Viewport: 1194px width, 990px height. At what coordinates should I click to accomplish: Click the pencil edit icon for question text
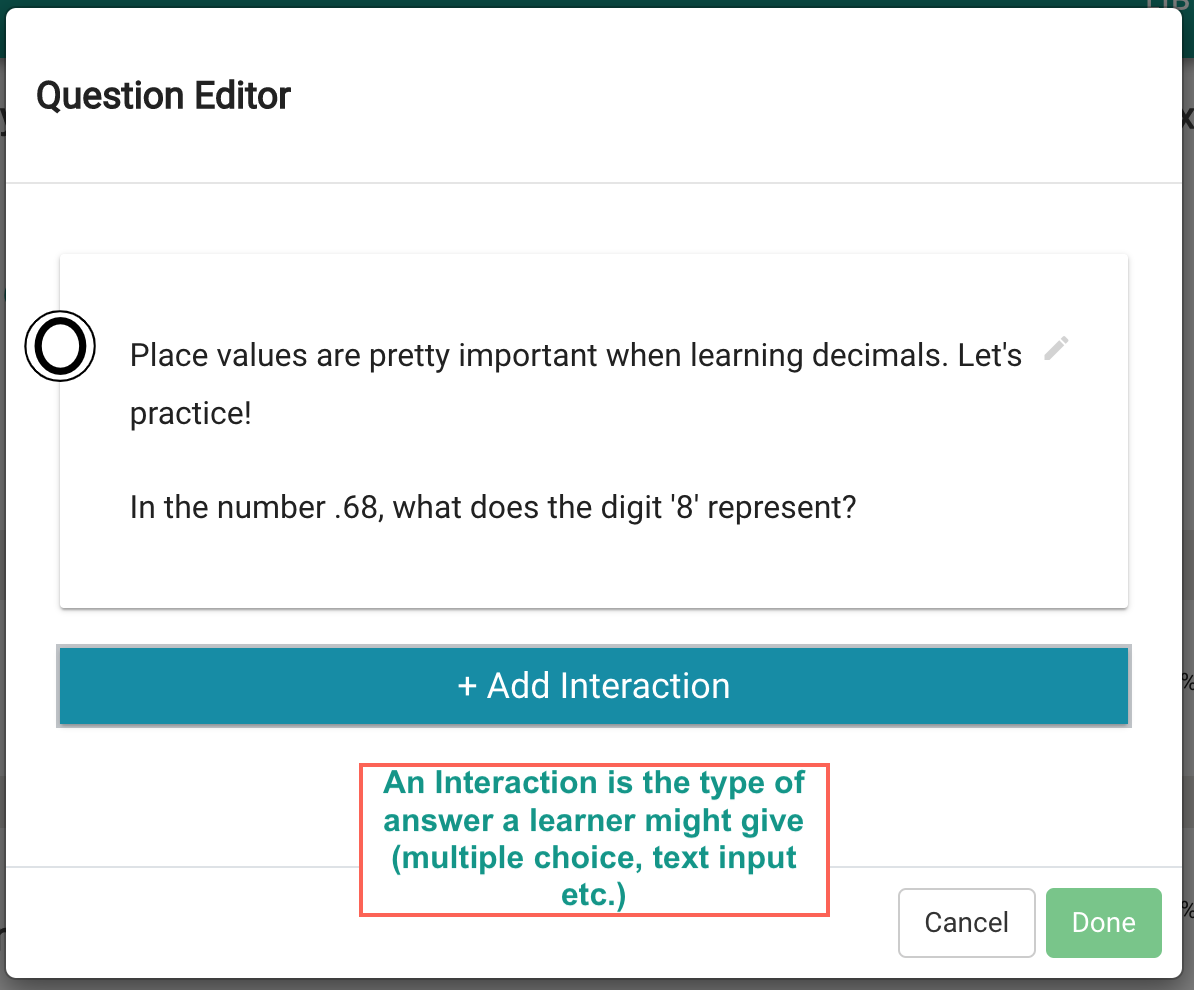pyautogui.click(x=1055, y=349)
